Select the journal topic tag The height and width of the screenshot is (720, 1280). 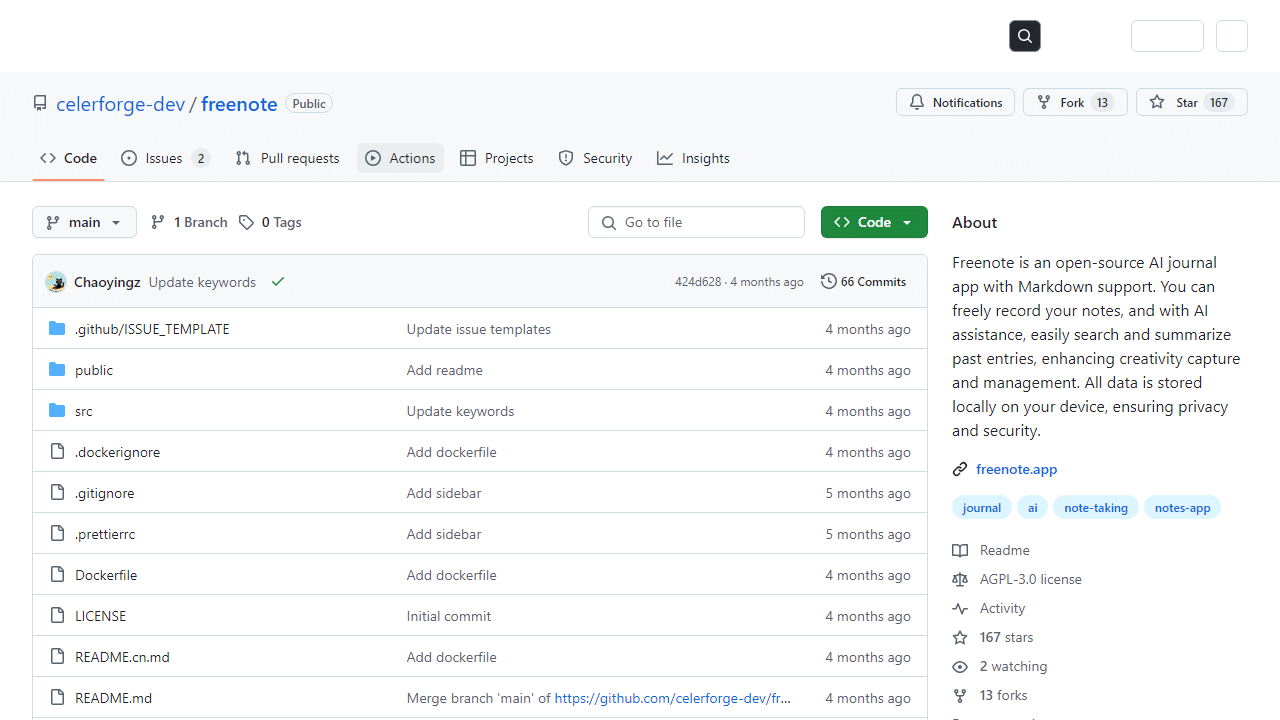(x=981, y=508)
